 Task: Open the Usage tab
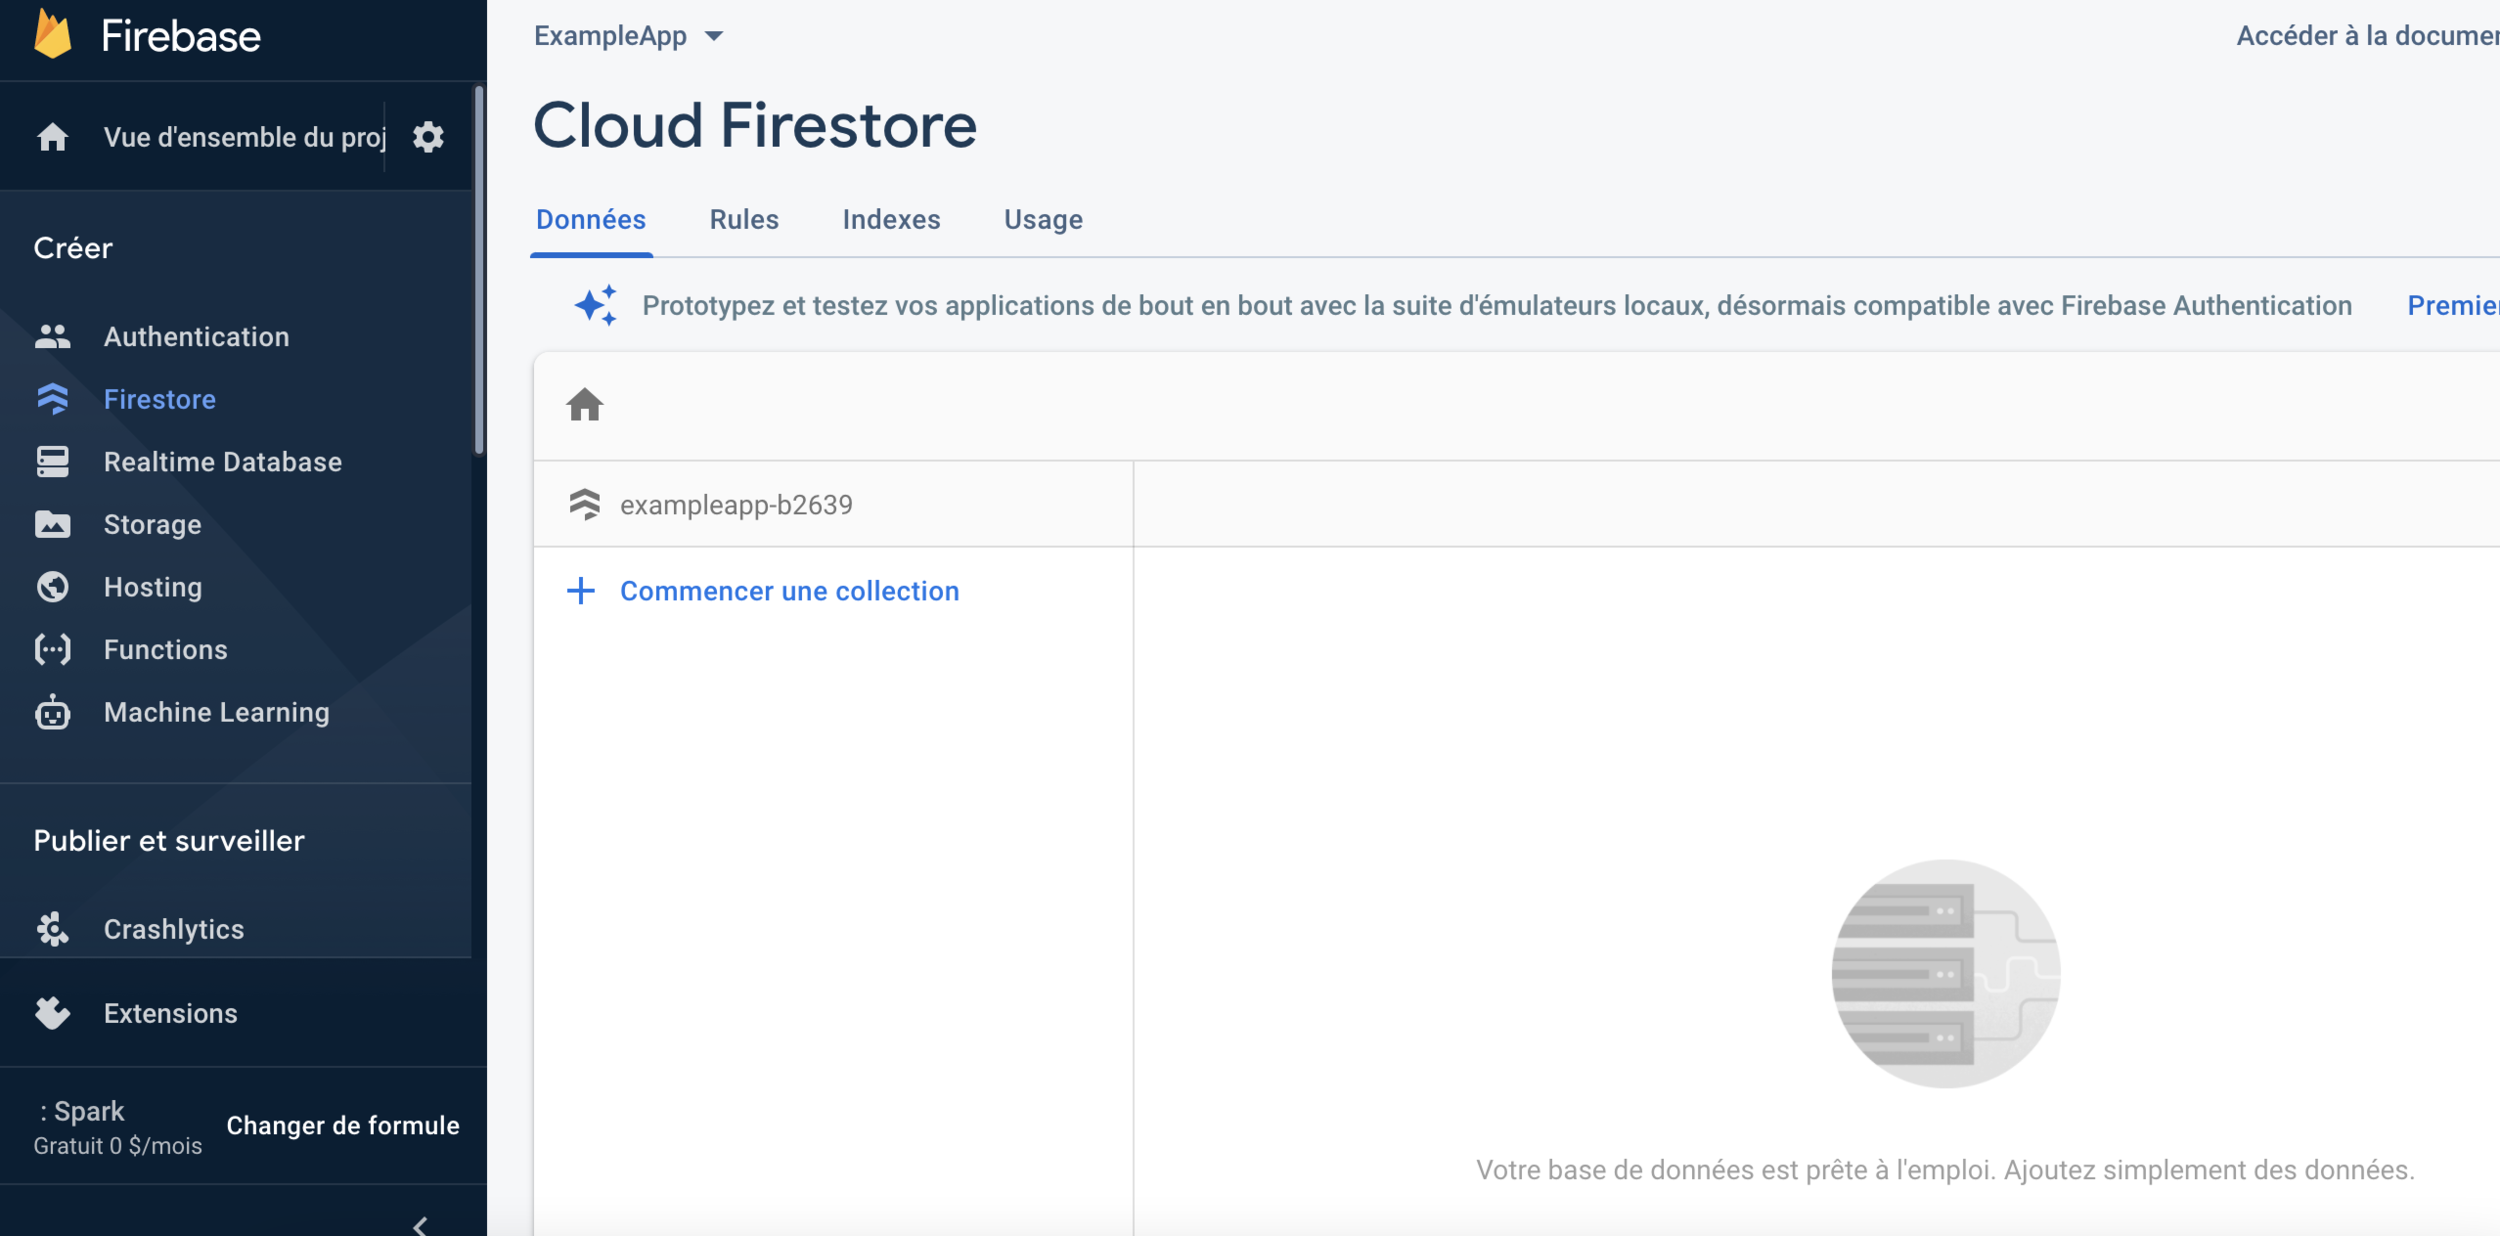pos(1042,220)
